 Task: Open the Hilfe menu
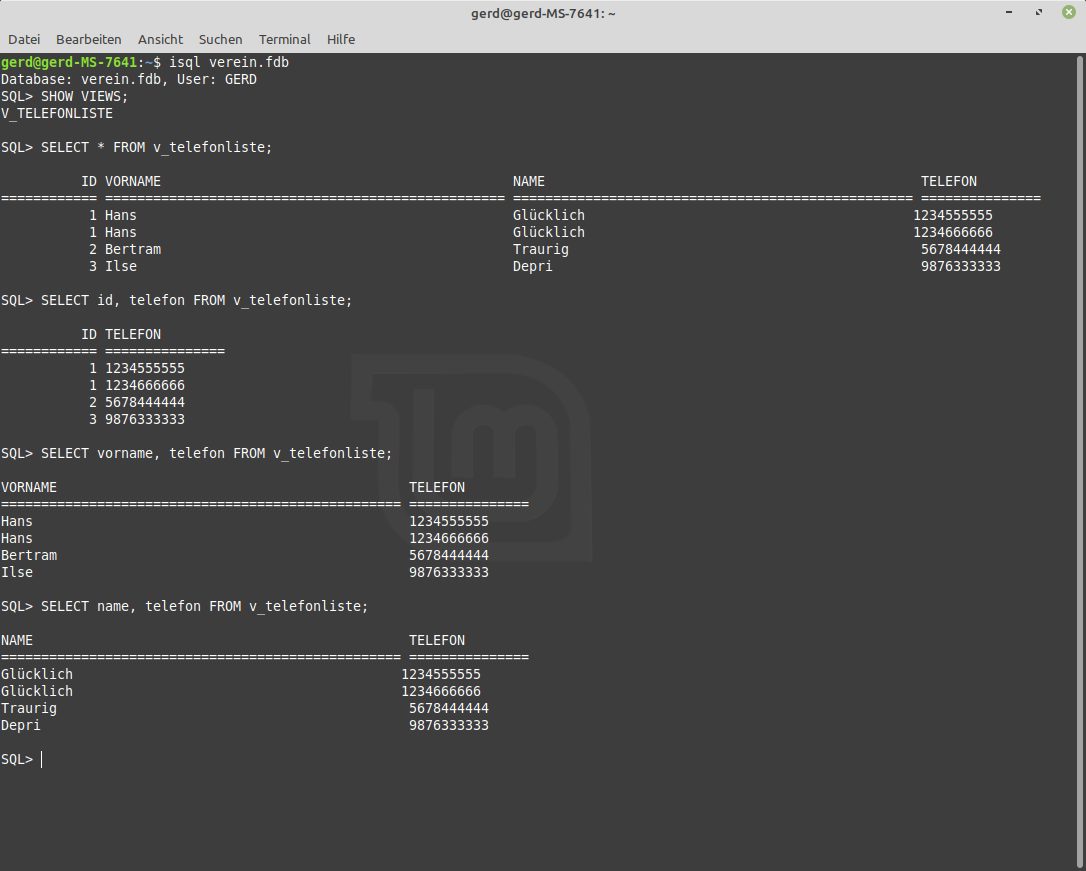tap(341, 39)
